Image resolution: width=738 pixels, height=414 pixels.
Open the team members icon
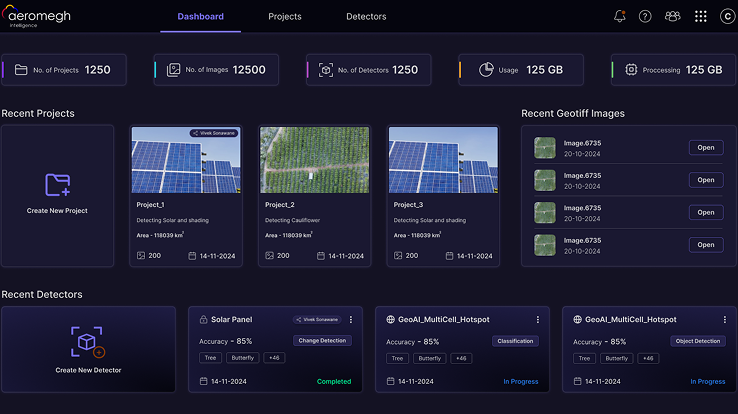pos(673,16)
